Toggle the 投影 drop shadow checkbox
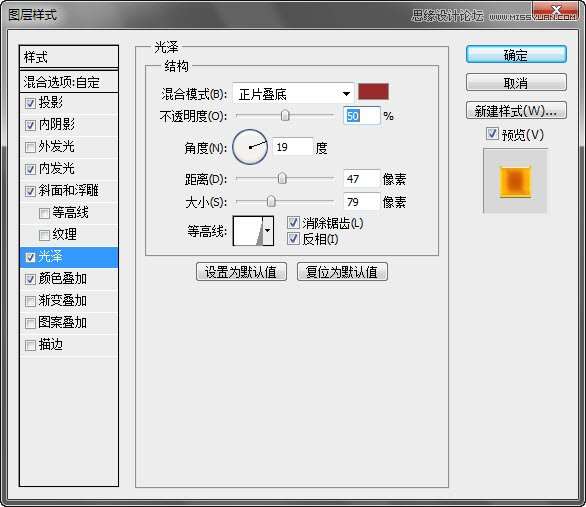The image size is (586, 507). 30,103
